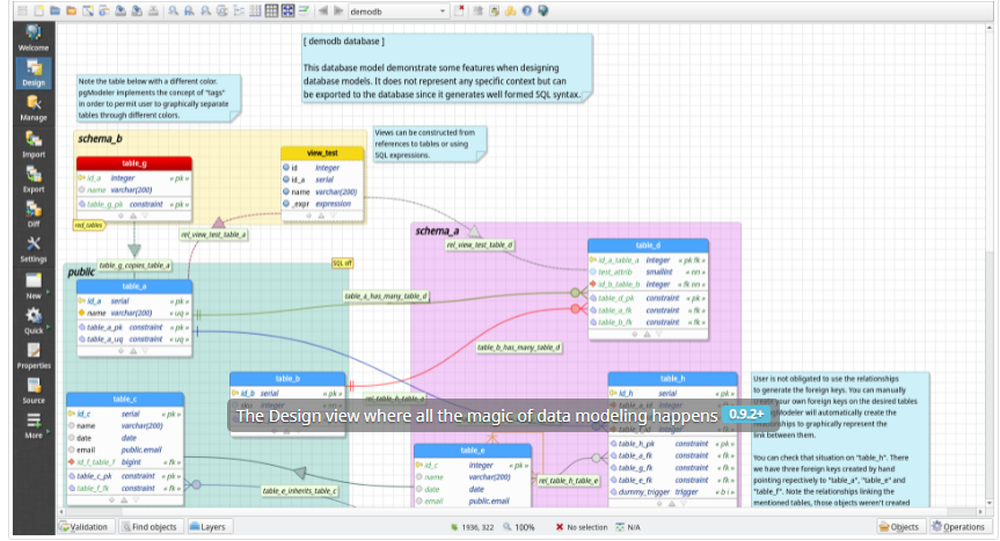Select the table_h title bar
The image size is (1000, 541).
click(x=672, y=379)
